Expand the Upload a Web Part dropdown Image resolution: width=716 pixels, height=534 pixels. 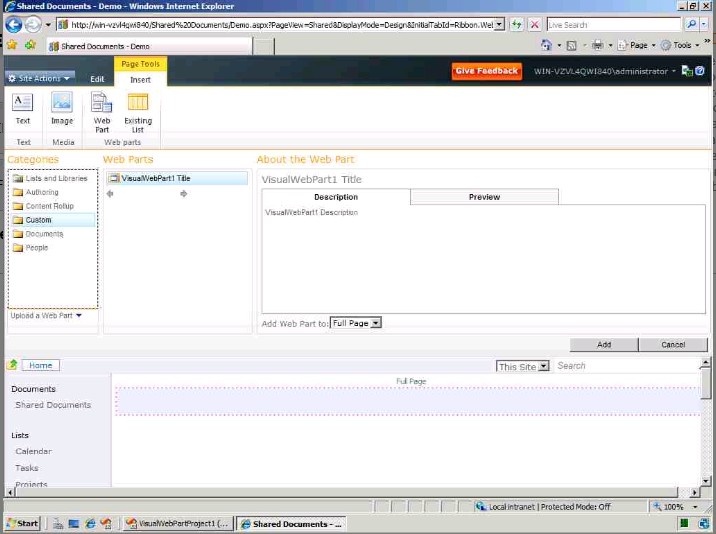[46, 315]
